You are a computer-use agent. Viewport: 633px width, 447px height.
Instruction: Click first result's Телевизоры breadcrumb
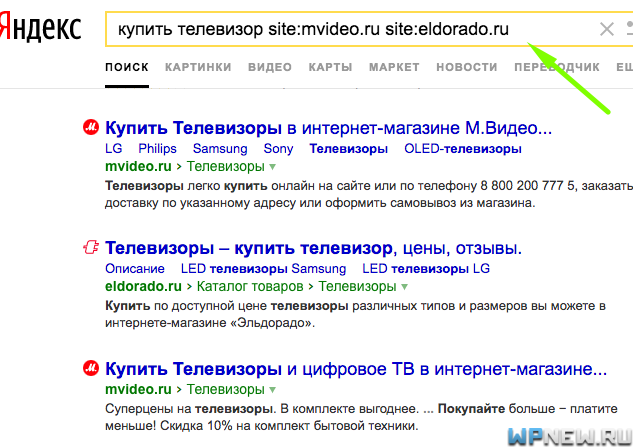[225, 166]
